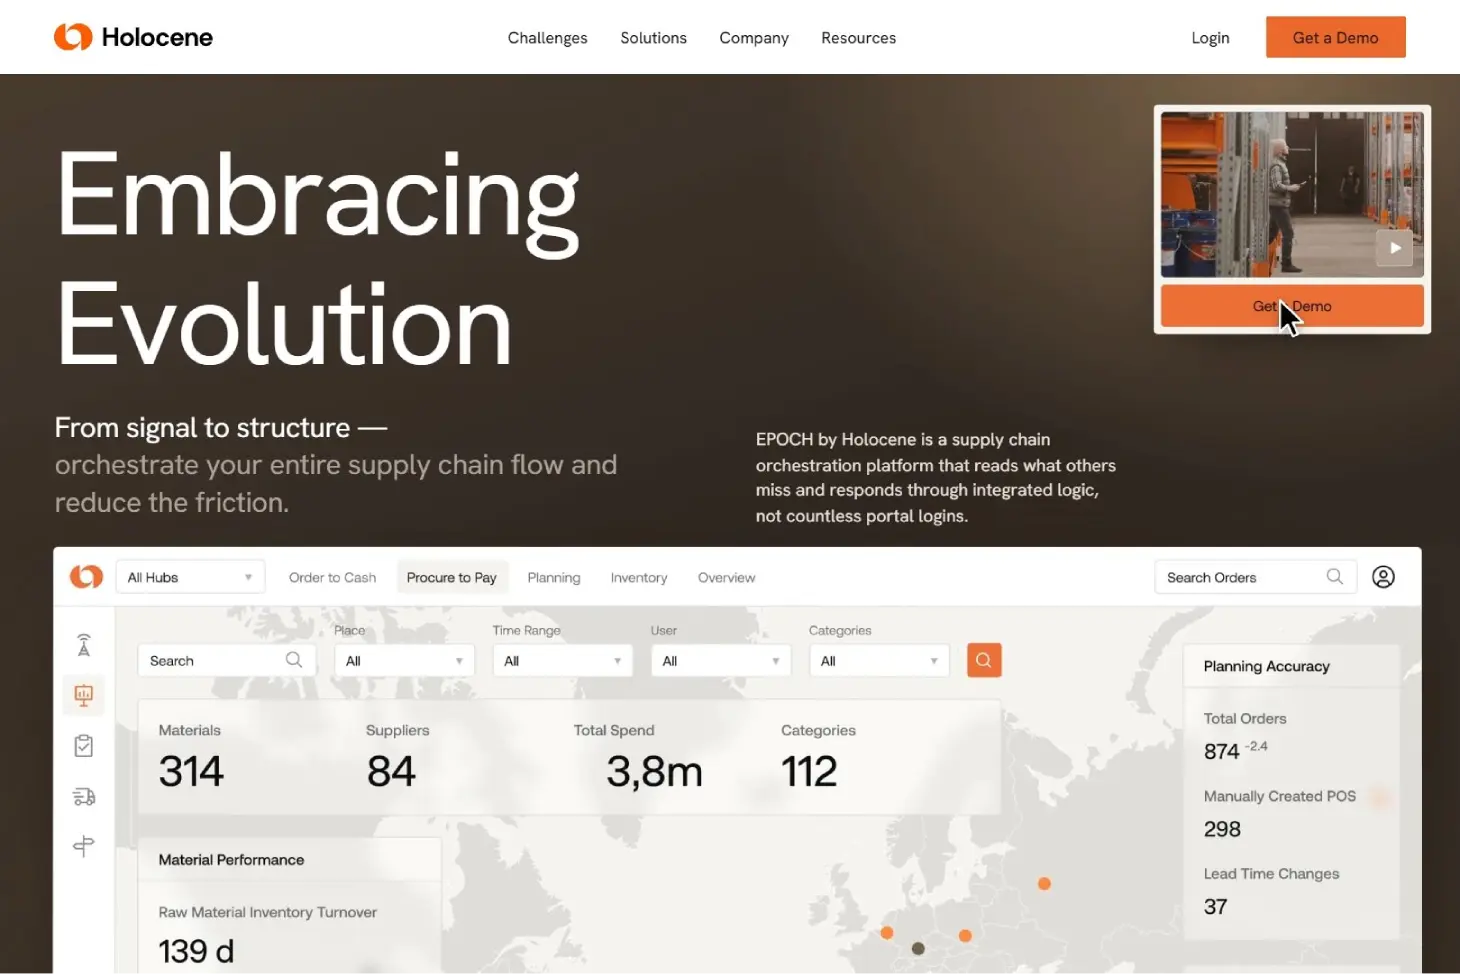The image size is (1460, 974).
Task: Open the user profile icon in the dashboard
Action: (1383, 577)
